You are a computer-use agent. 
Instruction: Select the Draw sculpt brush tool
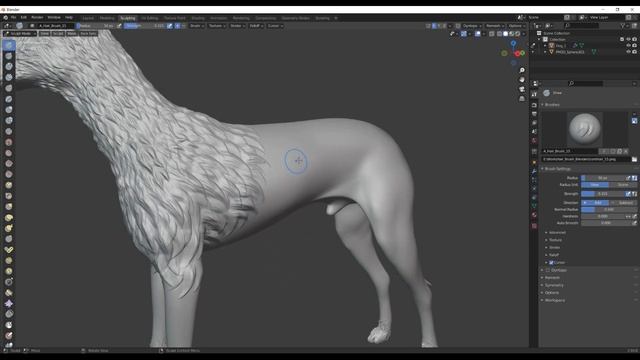coord(9,45)
